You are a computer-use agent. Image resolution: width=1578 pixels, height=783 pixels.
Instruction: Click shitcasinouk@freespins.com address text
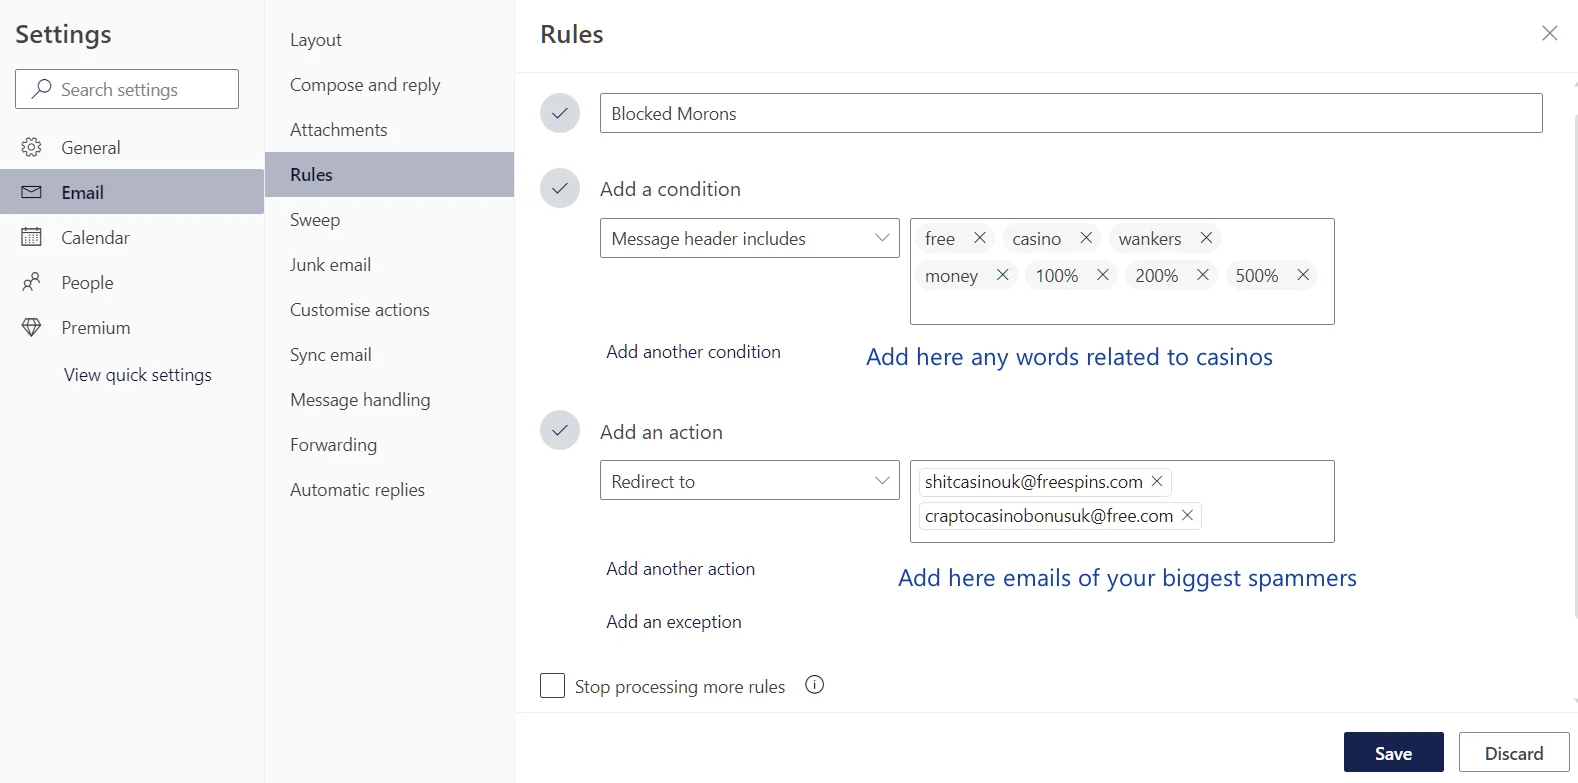[x=1034, y=482]
